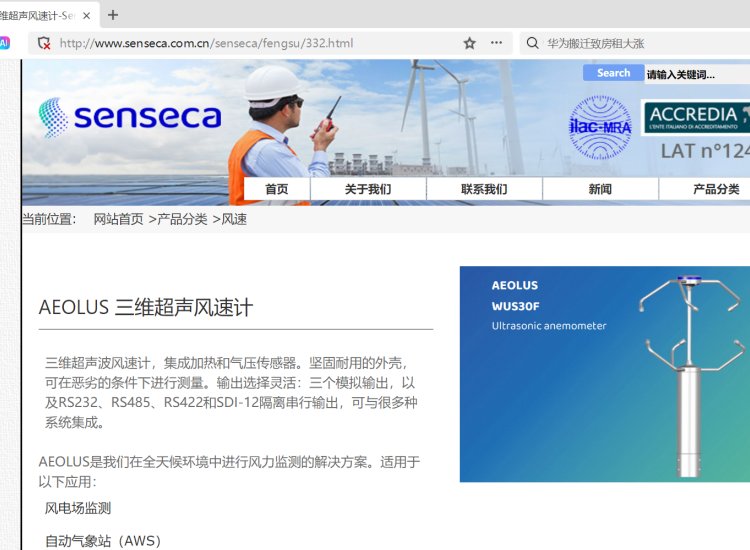Click the AI assistant icon
The image size is (750, 550).
4,43
